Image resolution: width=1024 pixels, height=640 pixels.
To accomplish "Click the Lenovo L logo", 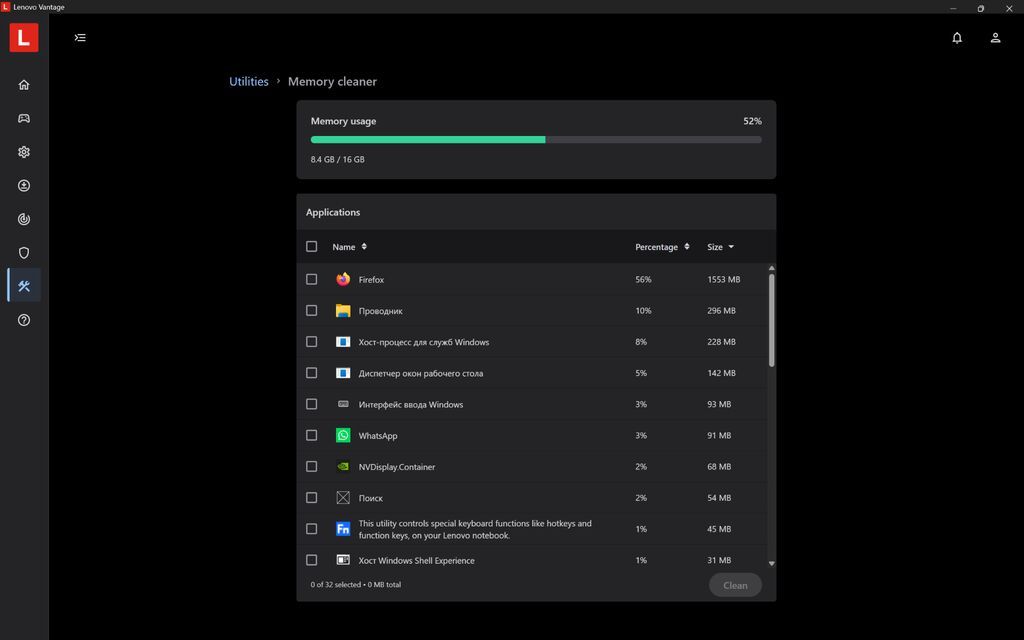I will (24, 37).
